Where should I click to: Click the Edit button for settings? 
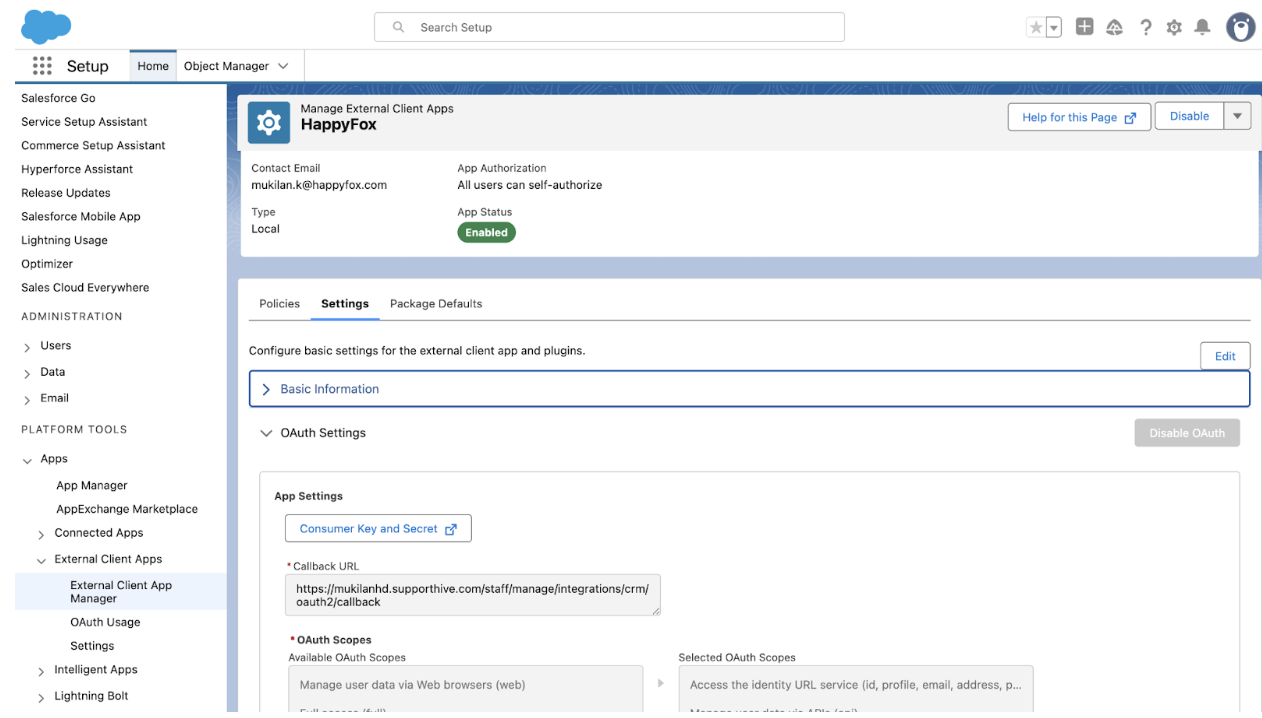tap(1225, 356)
